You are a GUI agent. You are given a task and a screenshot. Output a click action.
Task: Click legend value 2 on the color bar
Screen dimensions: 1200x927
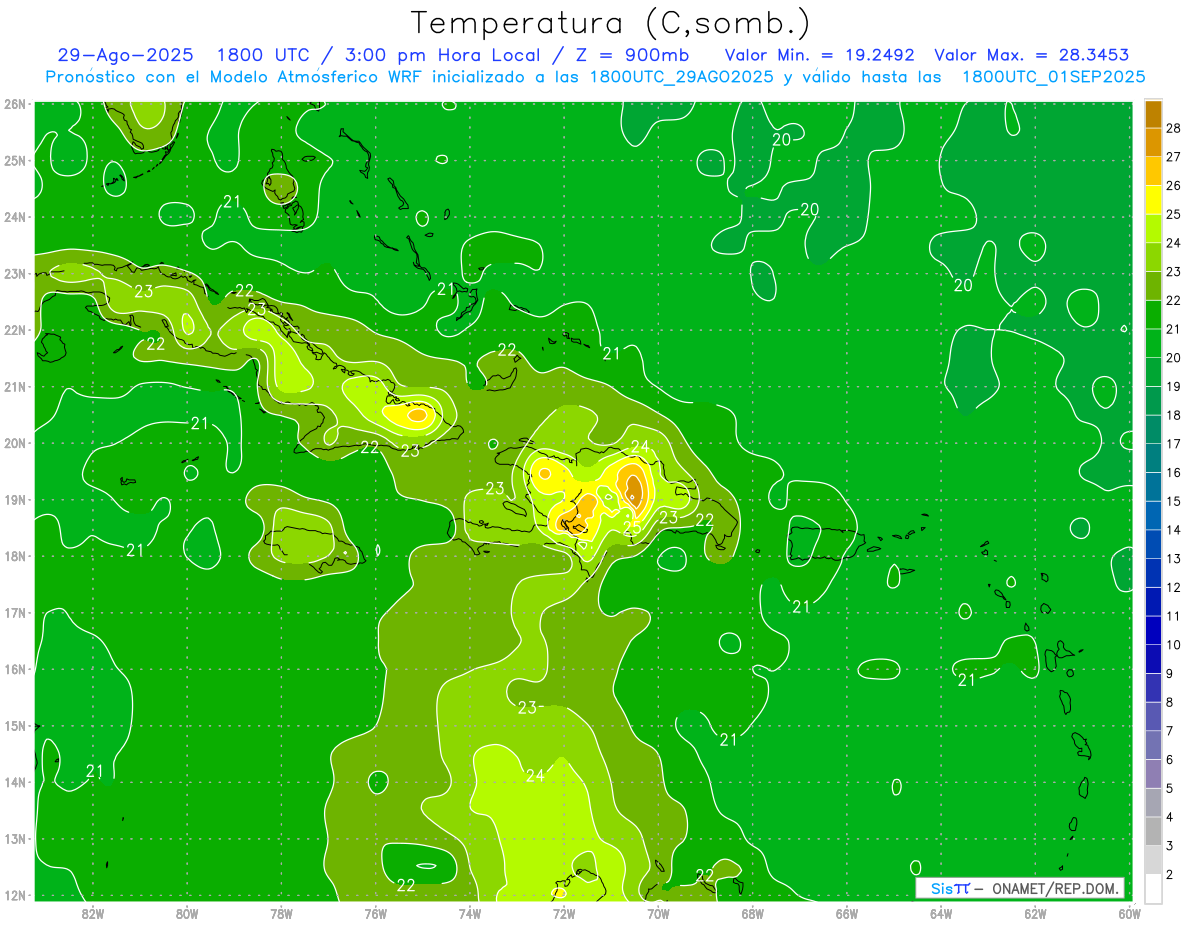point(1171,875)
